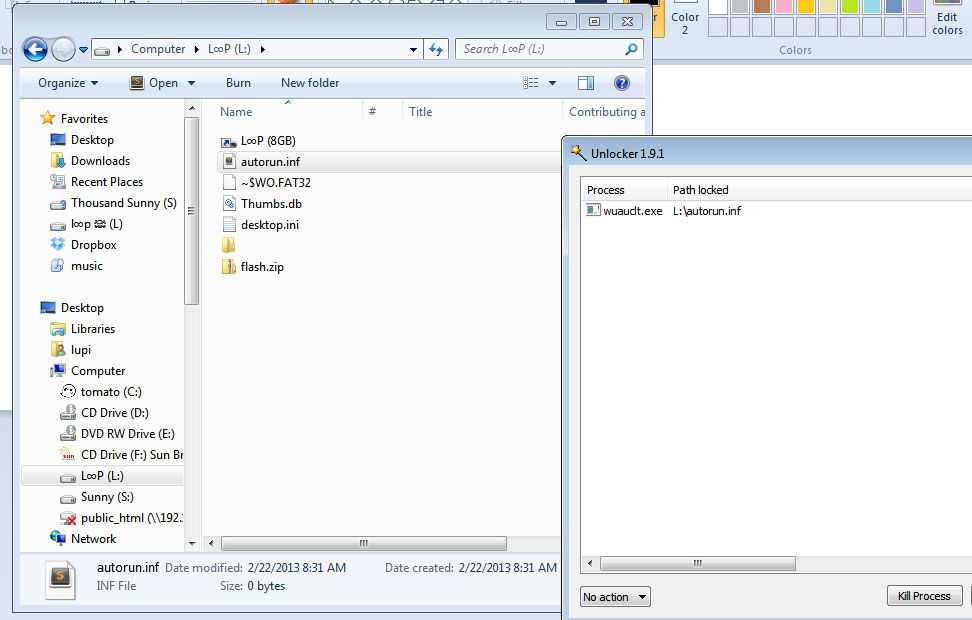Click the search magnifier icon
The image size is (972, 620).
[x=631, y=49]
